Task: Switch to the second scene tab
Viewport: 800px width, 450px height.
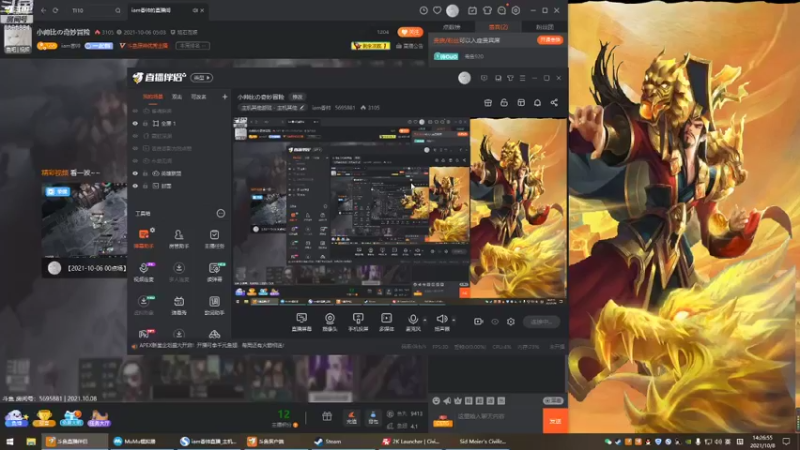Action: [x=177, y=96]
